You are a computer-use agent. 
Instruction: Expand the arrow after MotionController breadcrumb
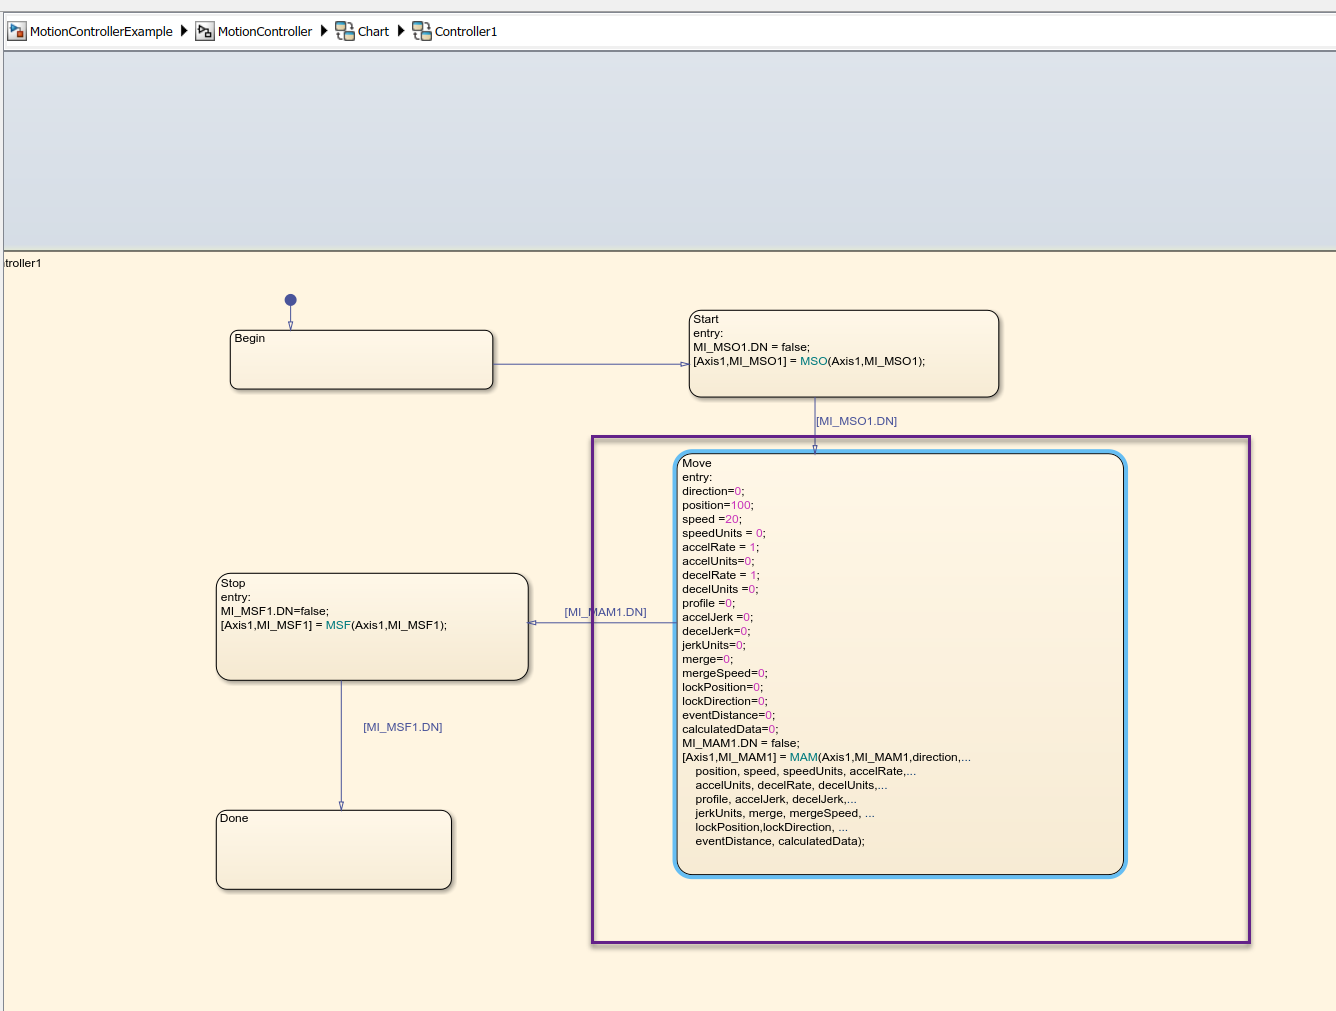pos(324,31)
